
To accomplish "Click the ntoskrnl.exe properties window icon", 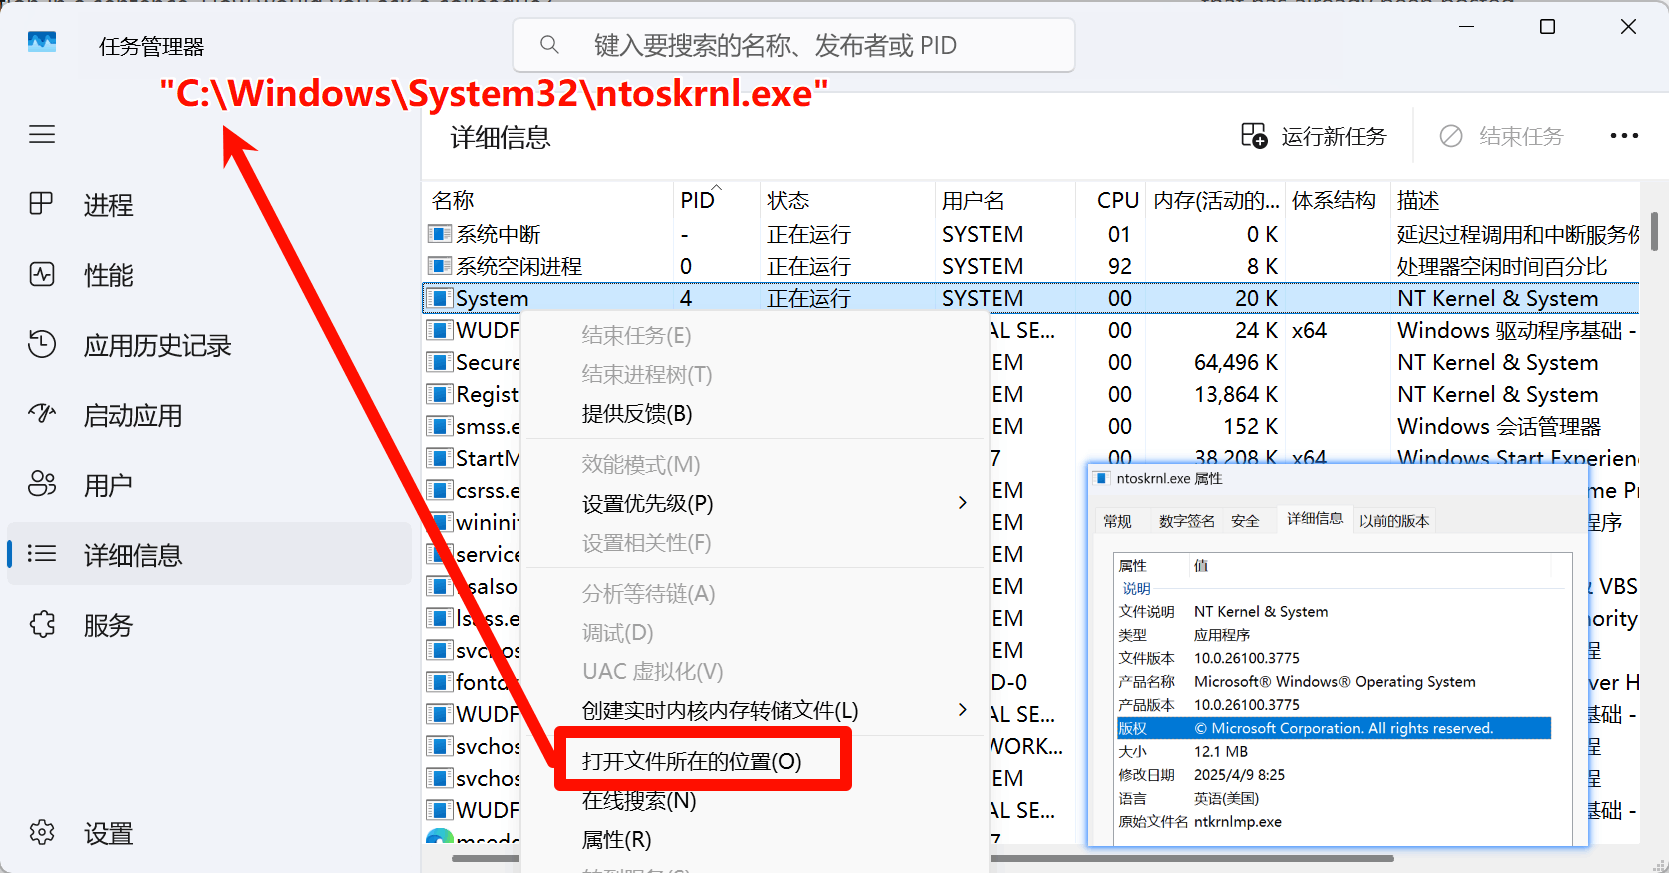I will click(1102, 478).
